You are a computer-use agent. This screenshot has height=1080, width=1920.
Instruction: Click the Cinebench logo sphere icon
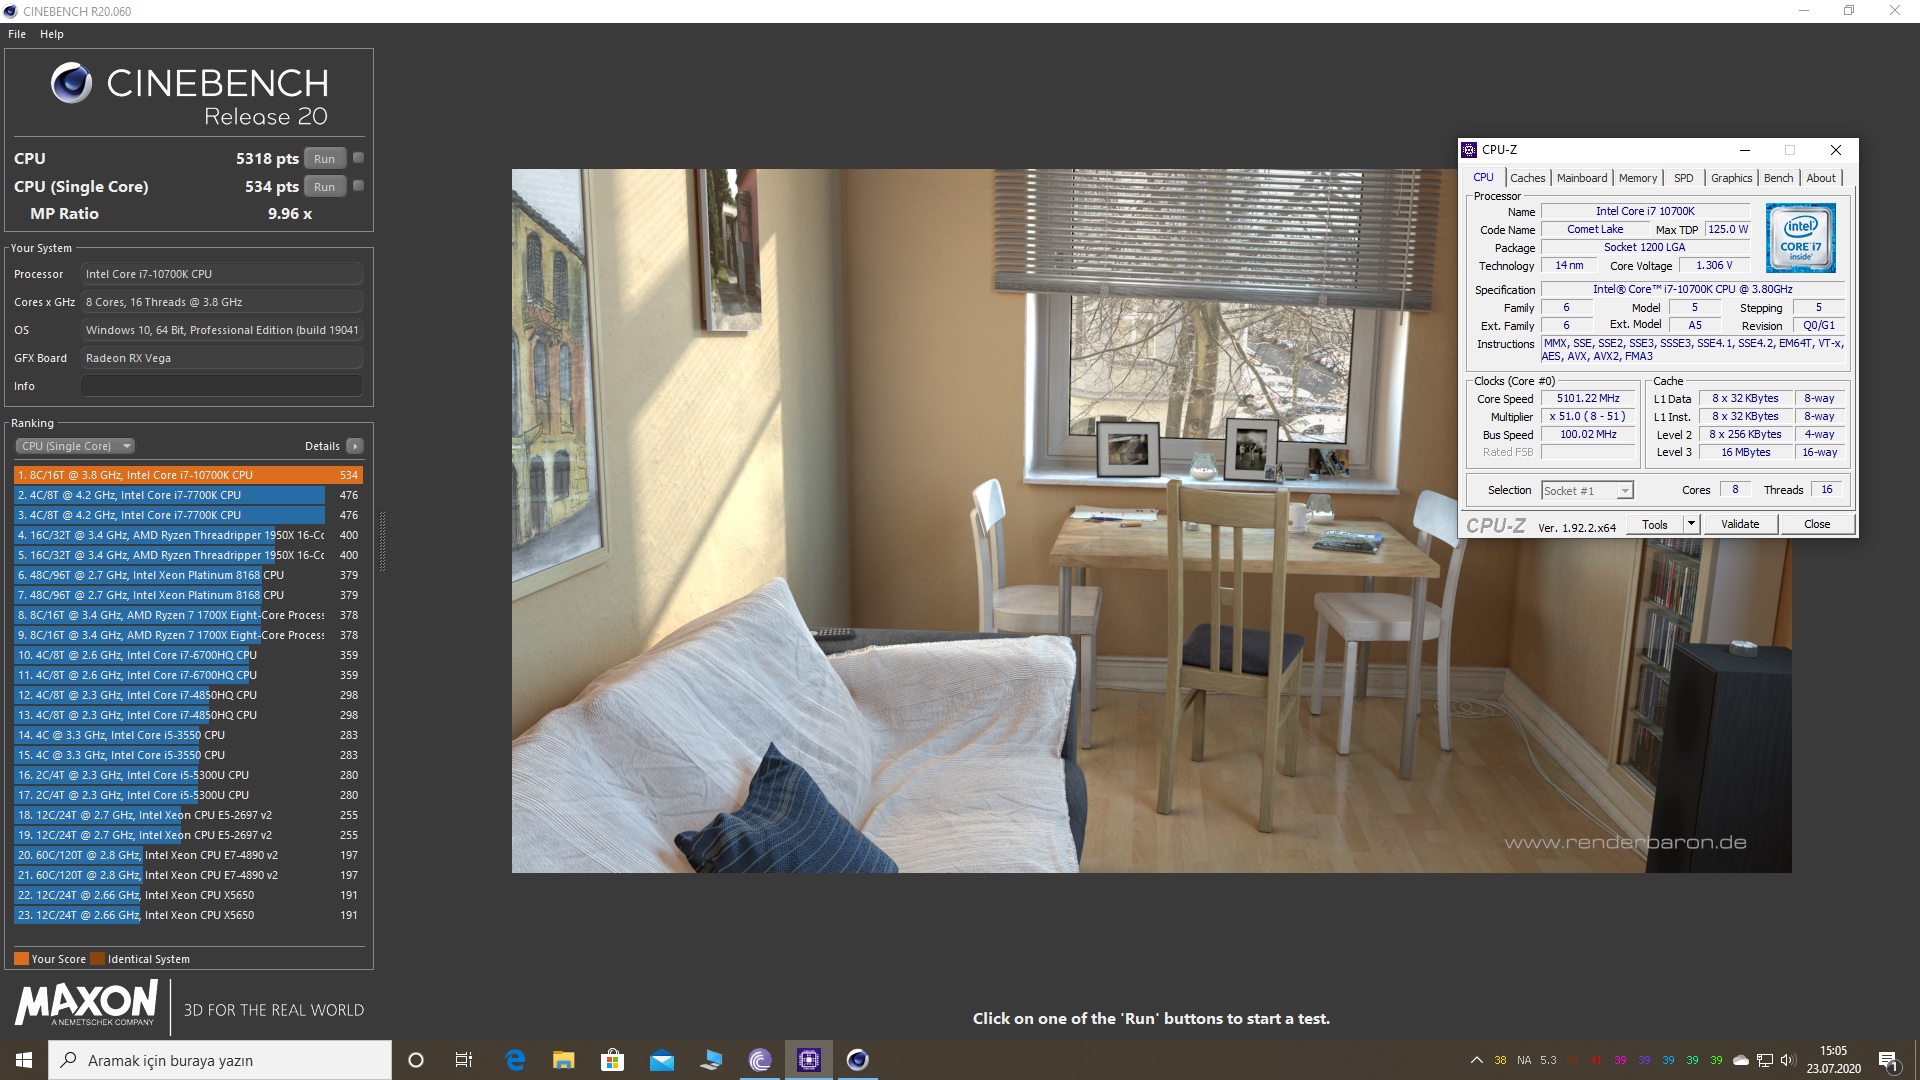click(x=71, y=83)
